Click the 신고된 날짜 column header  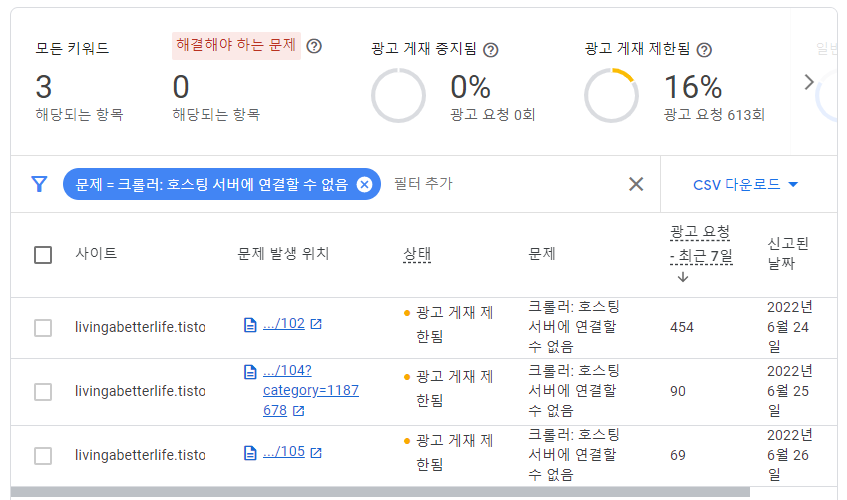click(788, 253)
